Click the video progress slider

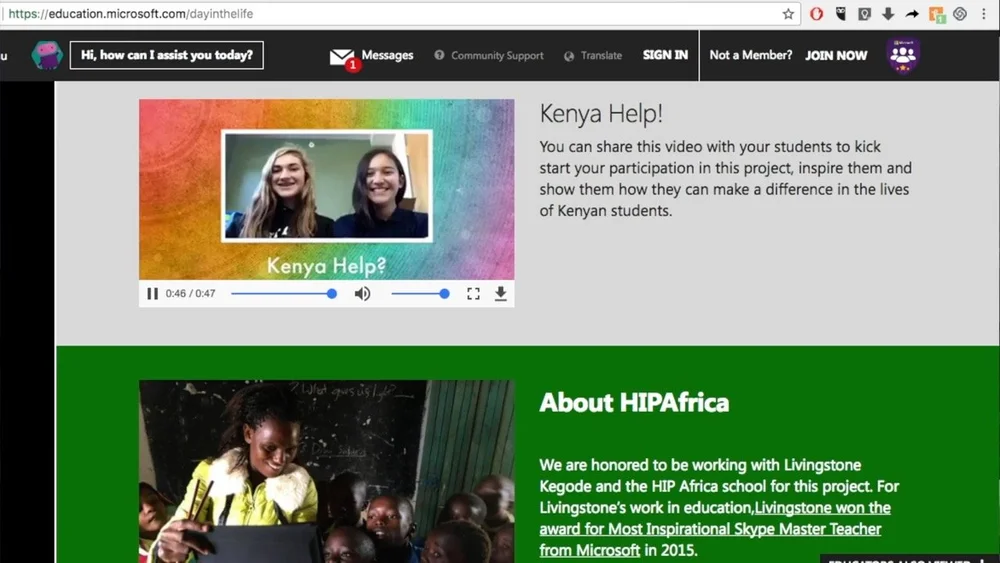(283, 293)
